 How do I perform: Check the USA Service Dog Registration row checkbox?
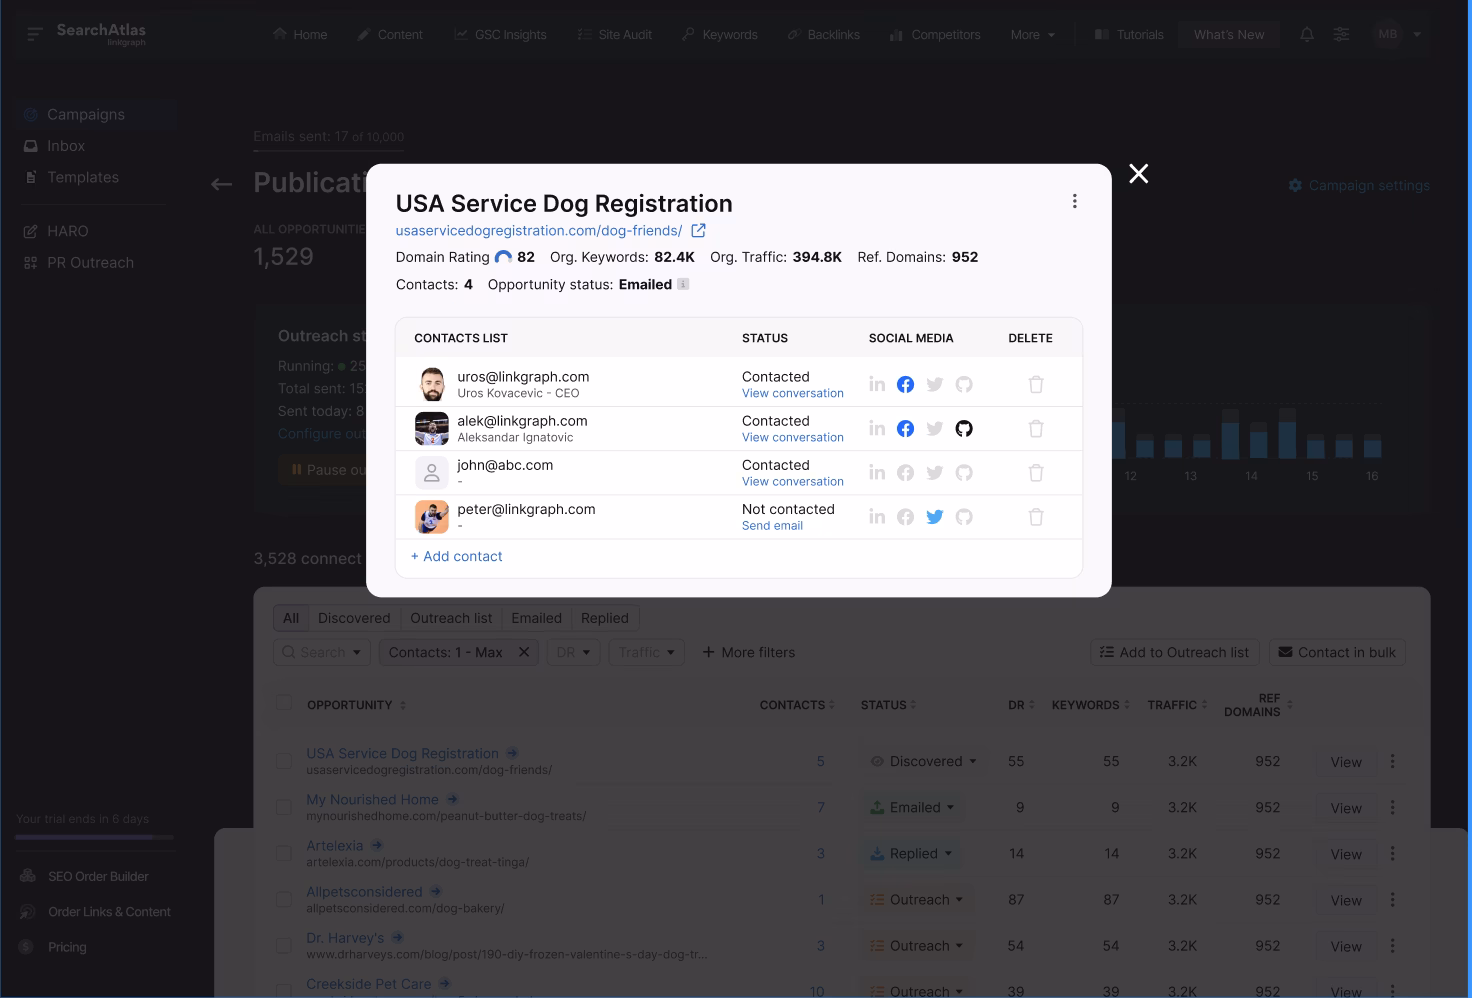click(284, 761)
